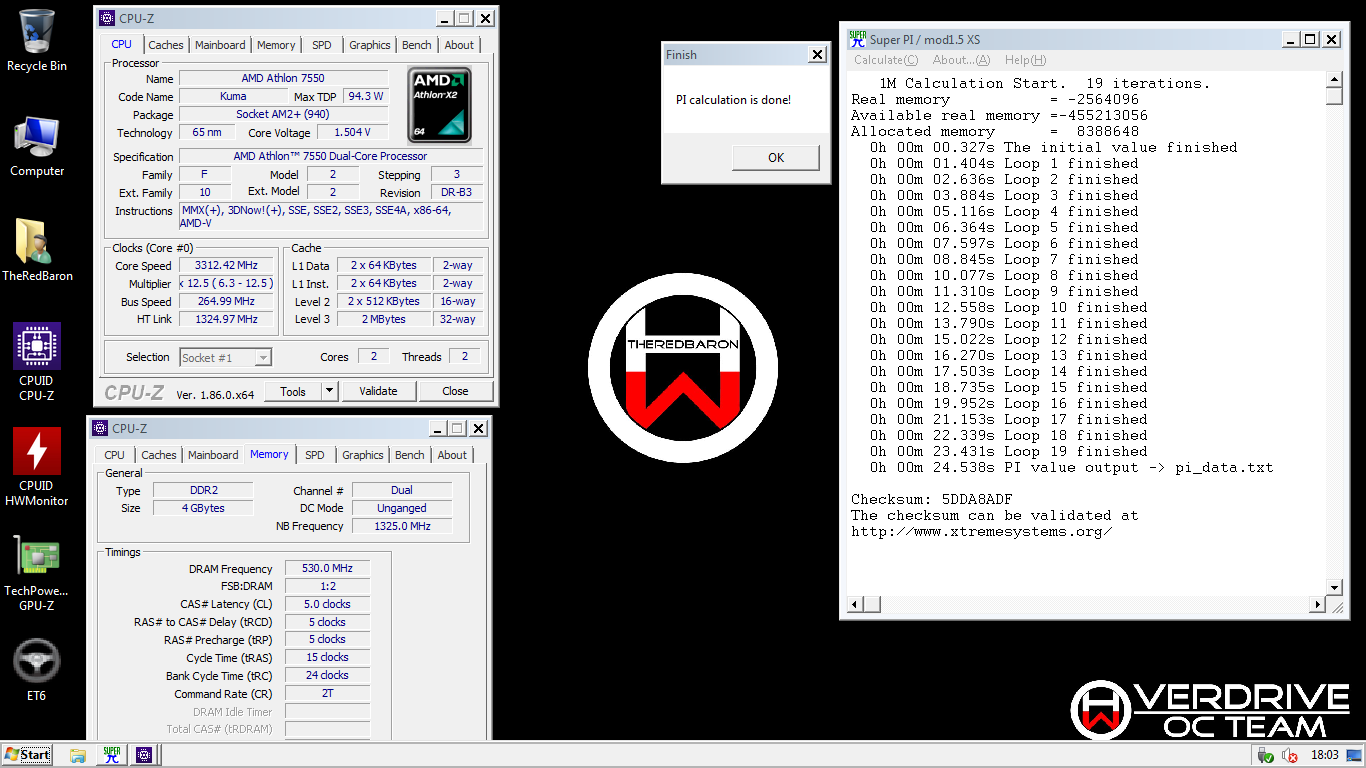Click the Core Speed 3312.42 MHz value
This screenshot has height=768, width=1366.
click(x=226, y=265)
